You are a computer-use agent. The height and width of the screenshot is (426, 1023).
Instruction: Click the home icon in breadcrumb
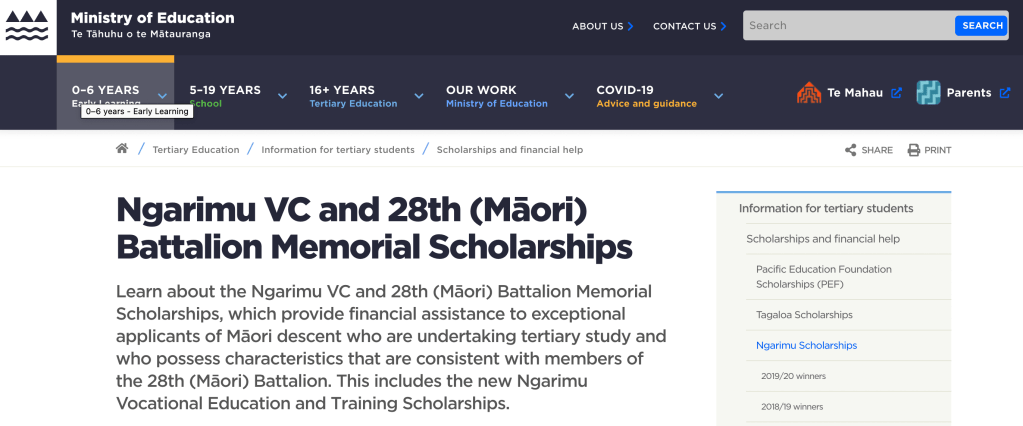[122, 149]
